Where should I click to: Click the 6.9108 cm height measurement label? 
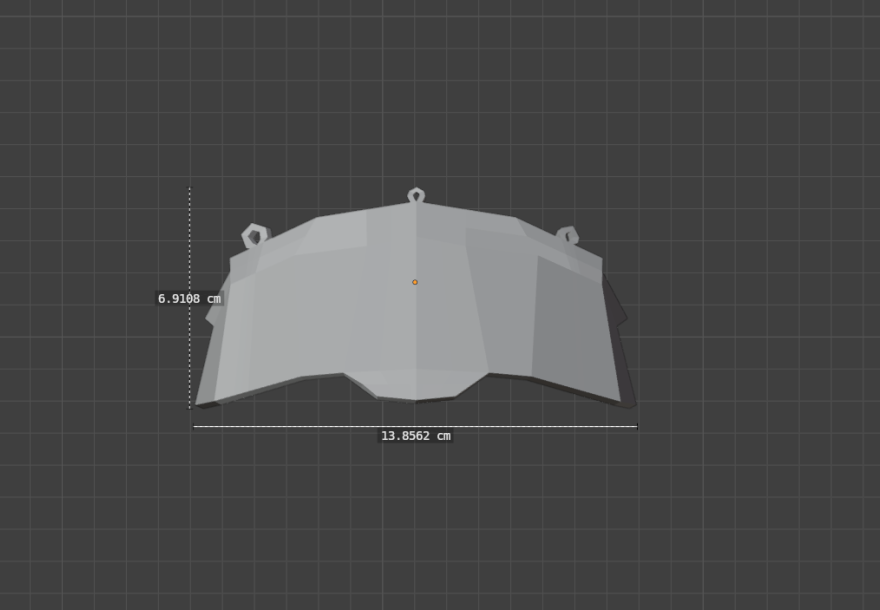[189, 298]
